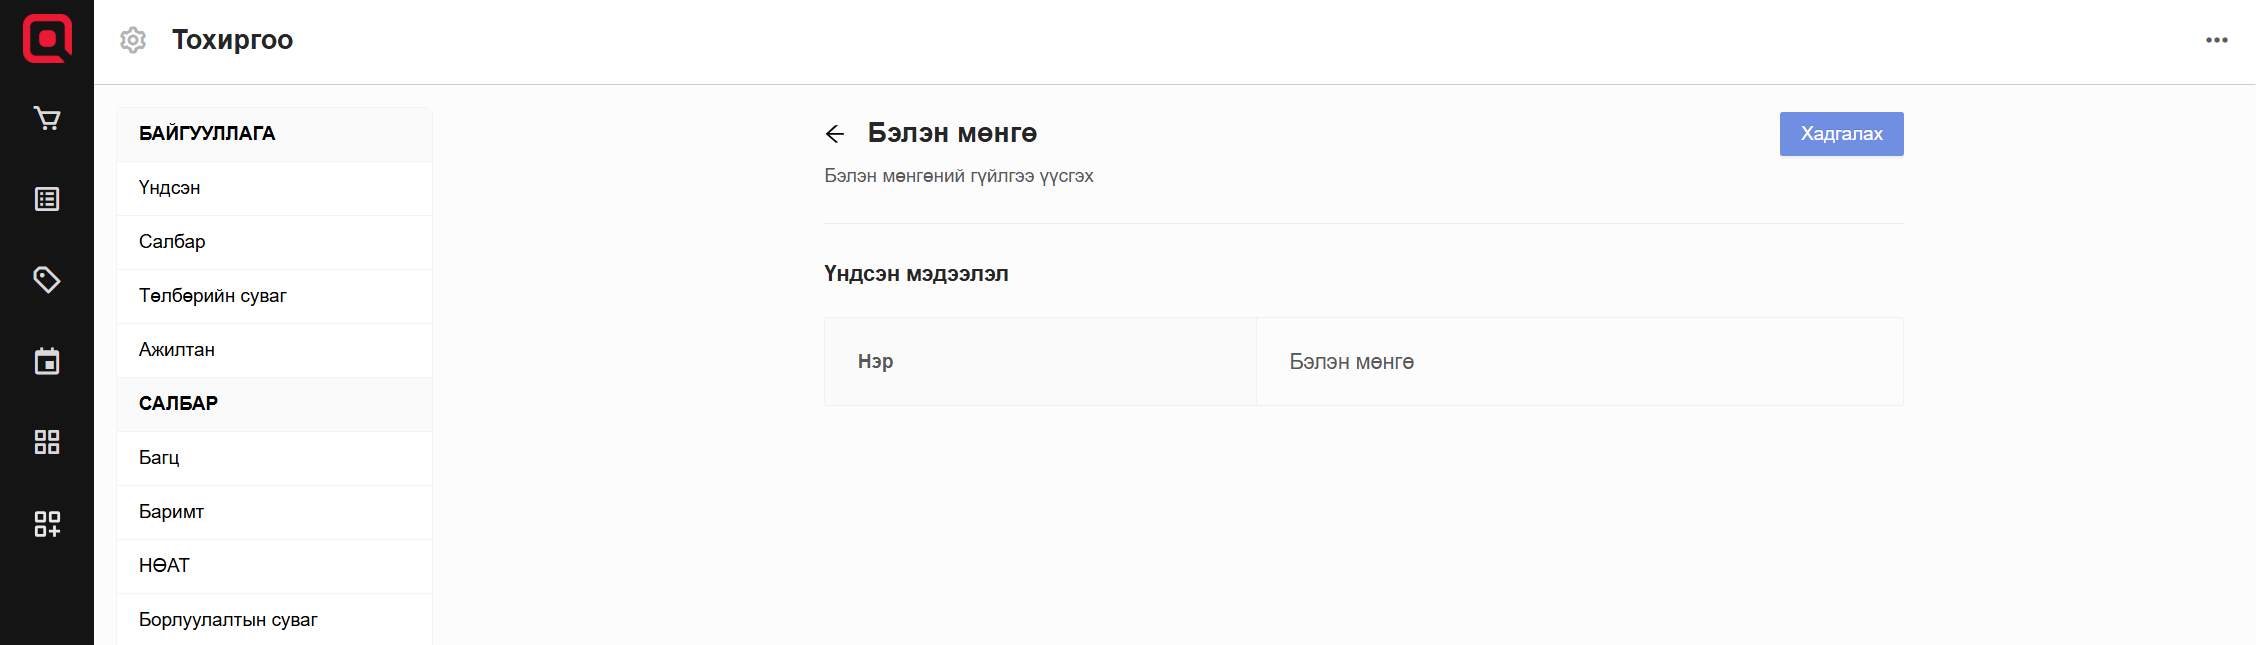
Task: Open Багц settings page
Action: coord(159,458)
